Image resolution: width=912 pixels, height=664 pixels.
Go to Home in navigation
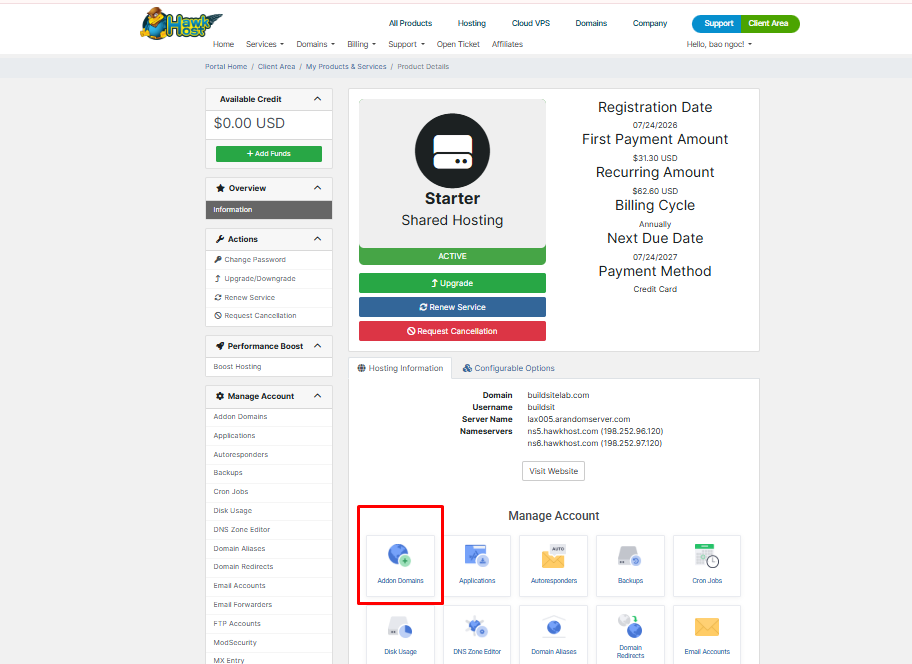coord(223,44)
